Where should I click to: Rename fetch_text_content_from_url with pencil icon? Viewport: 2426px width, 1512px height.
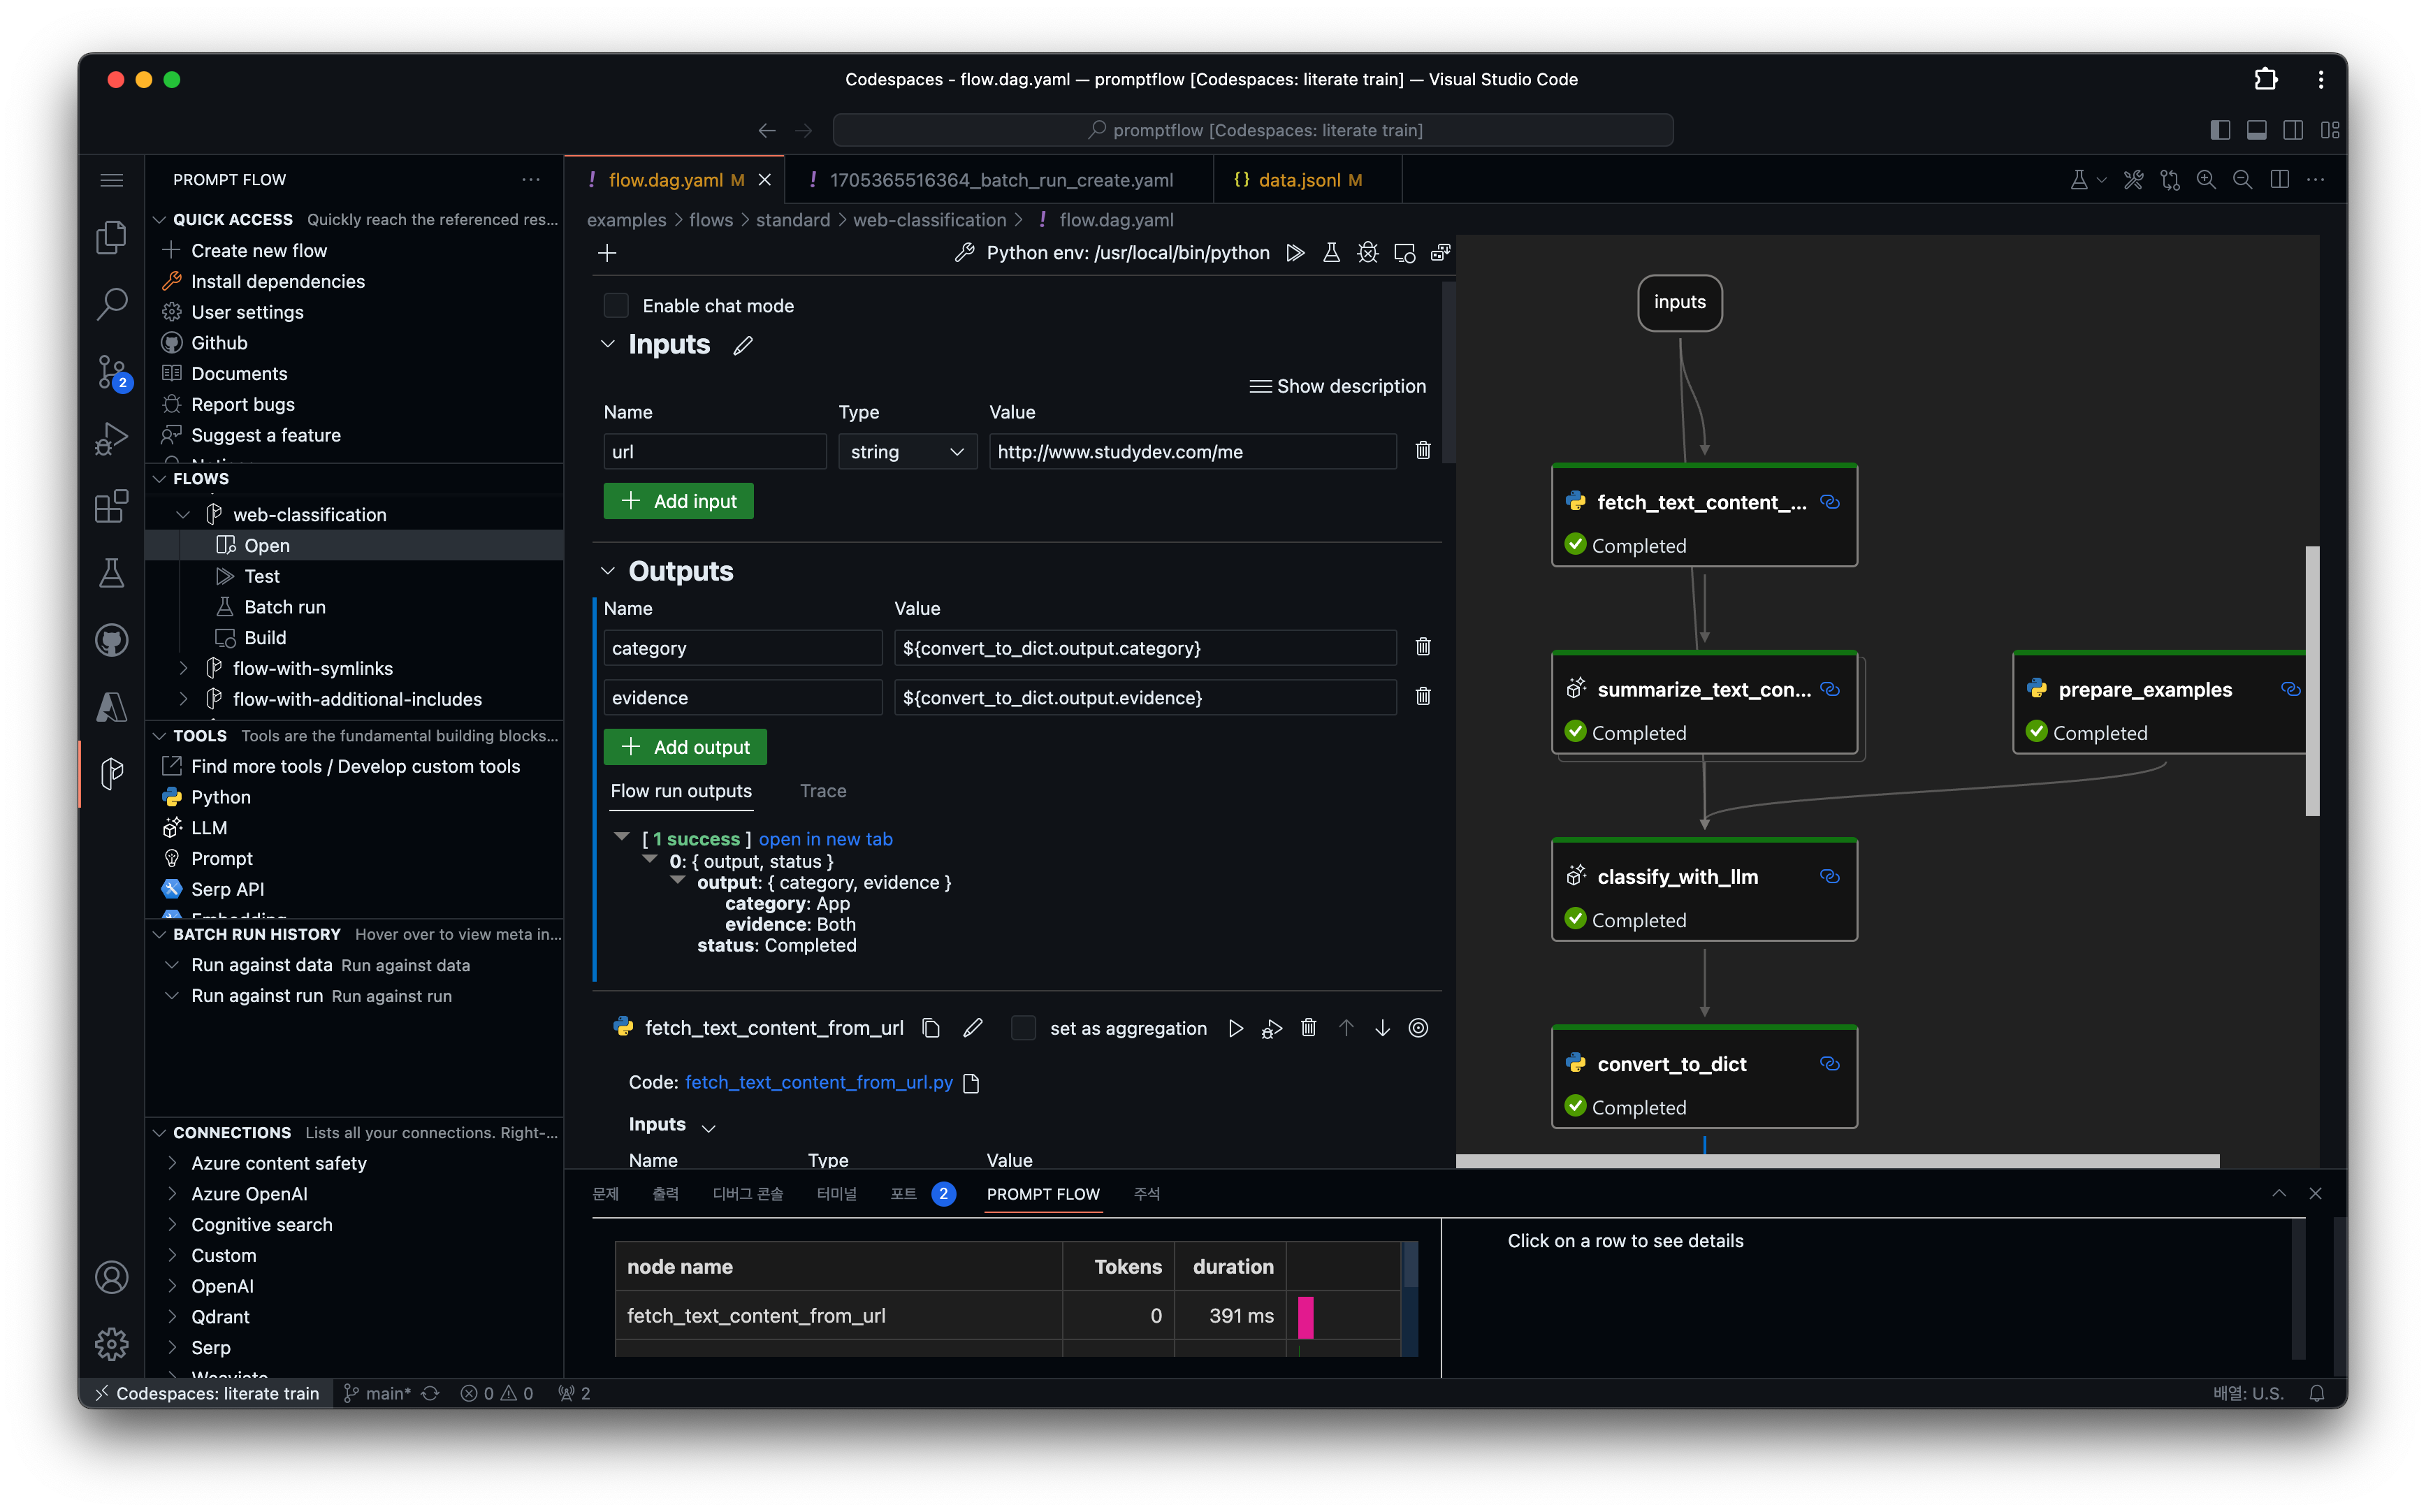(x=972, y=1028)
